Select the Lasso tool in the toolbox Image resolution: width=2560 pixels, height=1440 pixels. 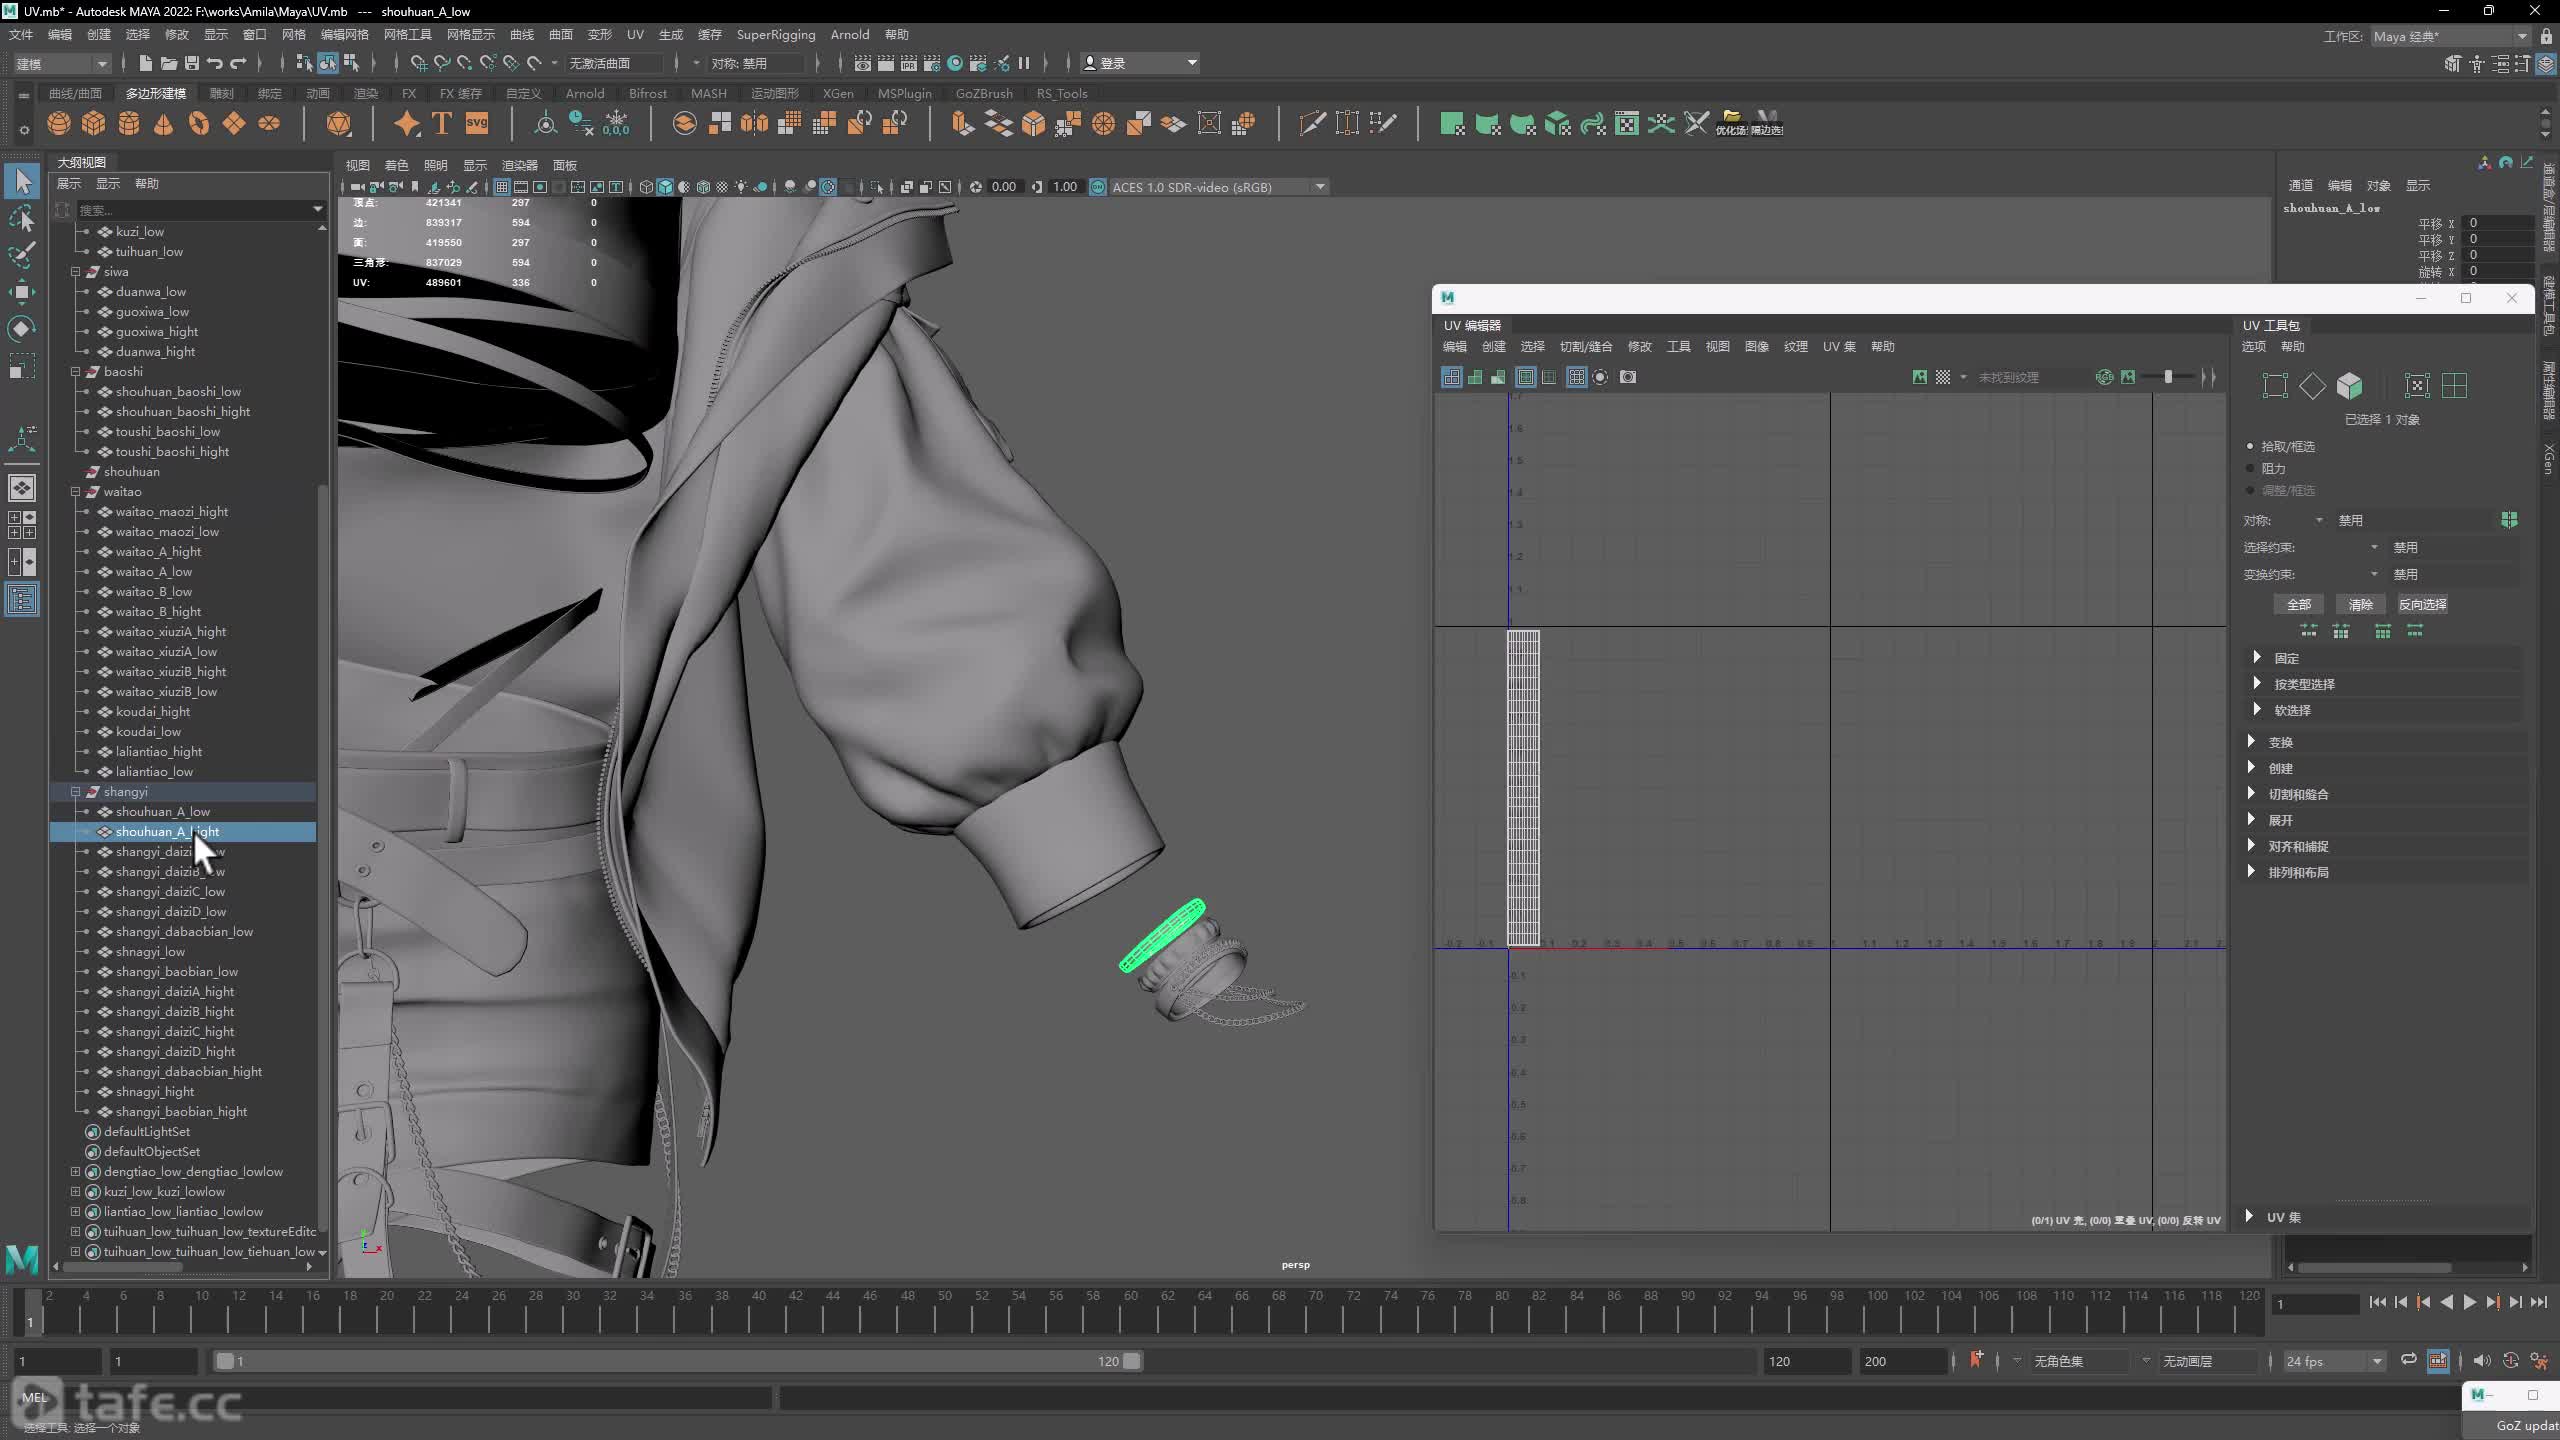(x=22, y=218)
